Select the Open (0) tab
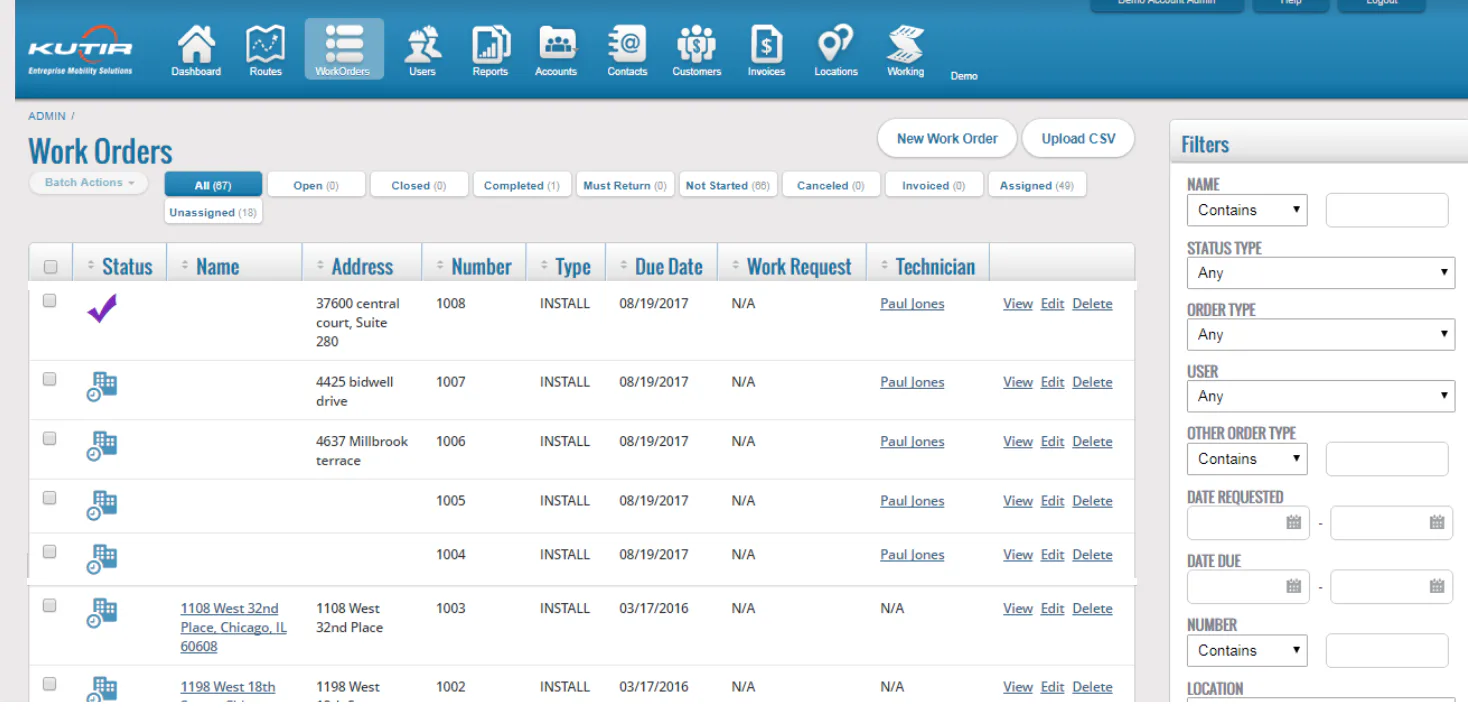Viewport: 1468px width, 710px height. coord(316,185)
